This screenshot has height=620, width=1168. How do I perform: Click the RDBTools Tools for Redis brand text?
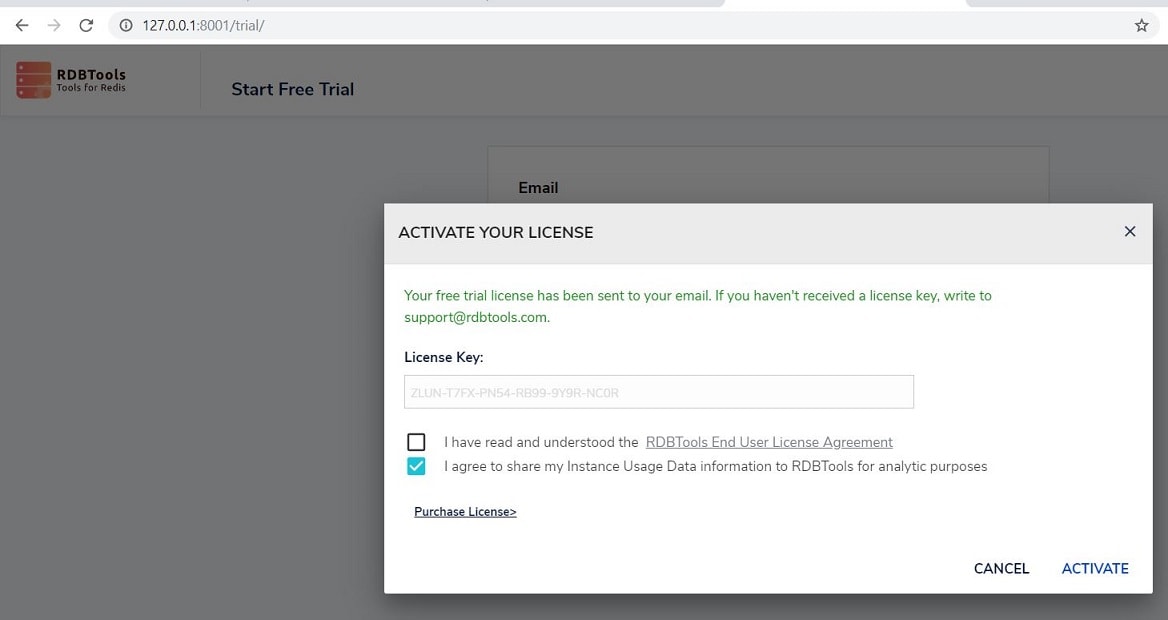(91, 80)
